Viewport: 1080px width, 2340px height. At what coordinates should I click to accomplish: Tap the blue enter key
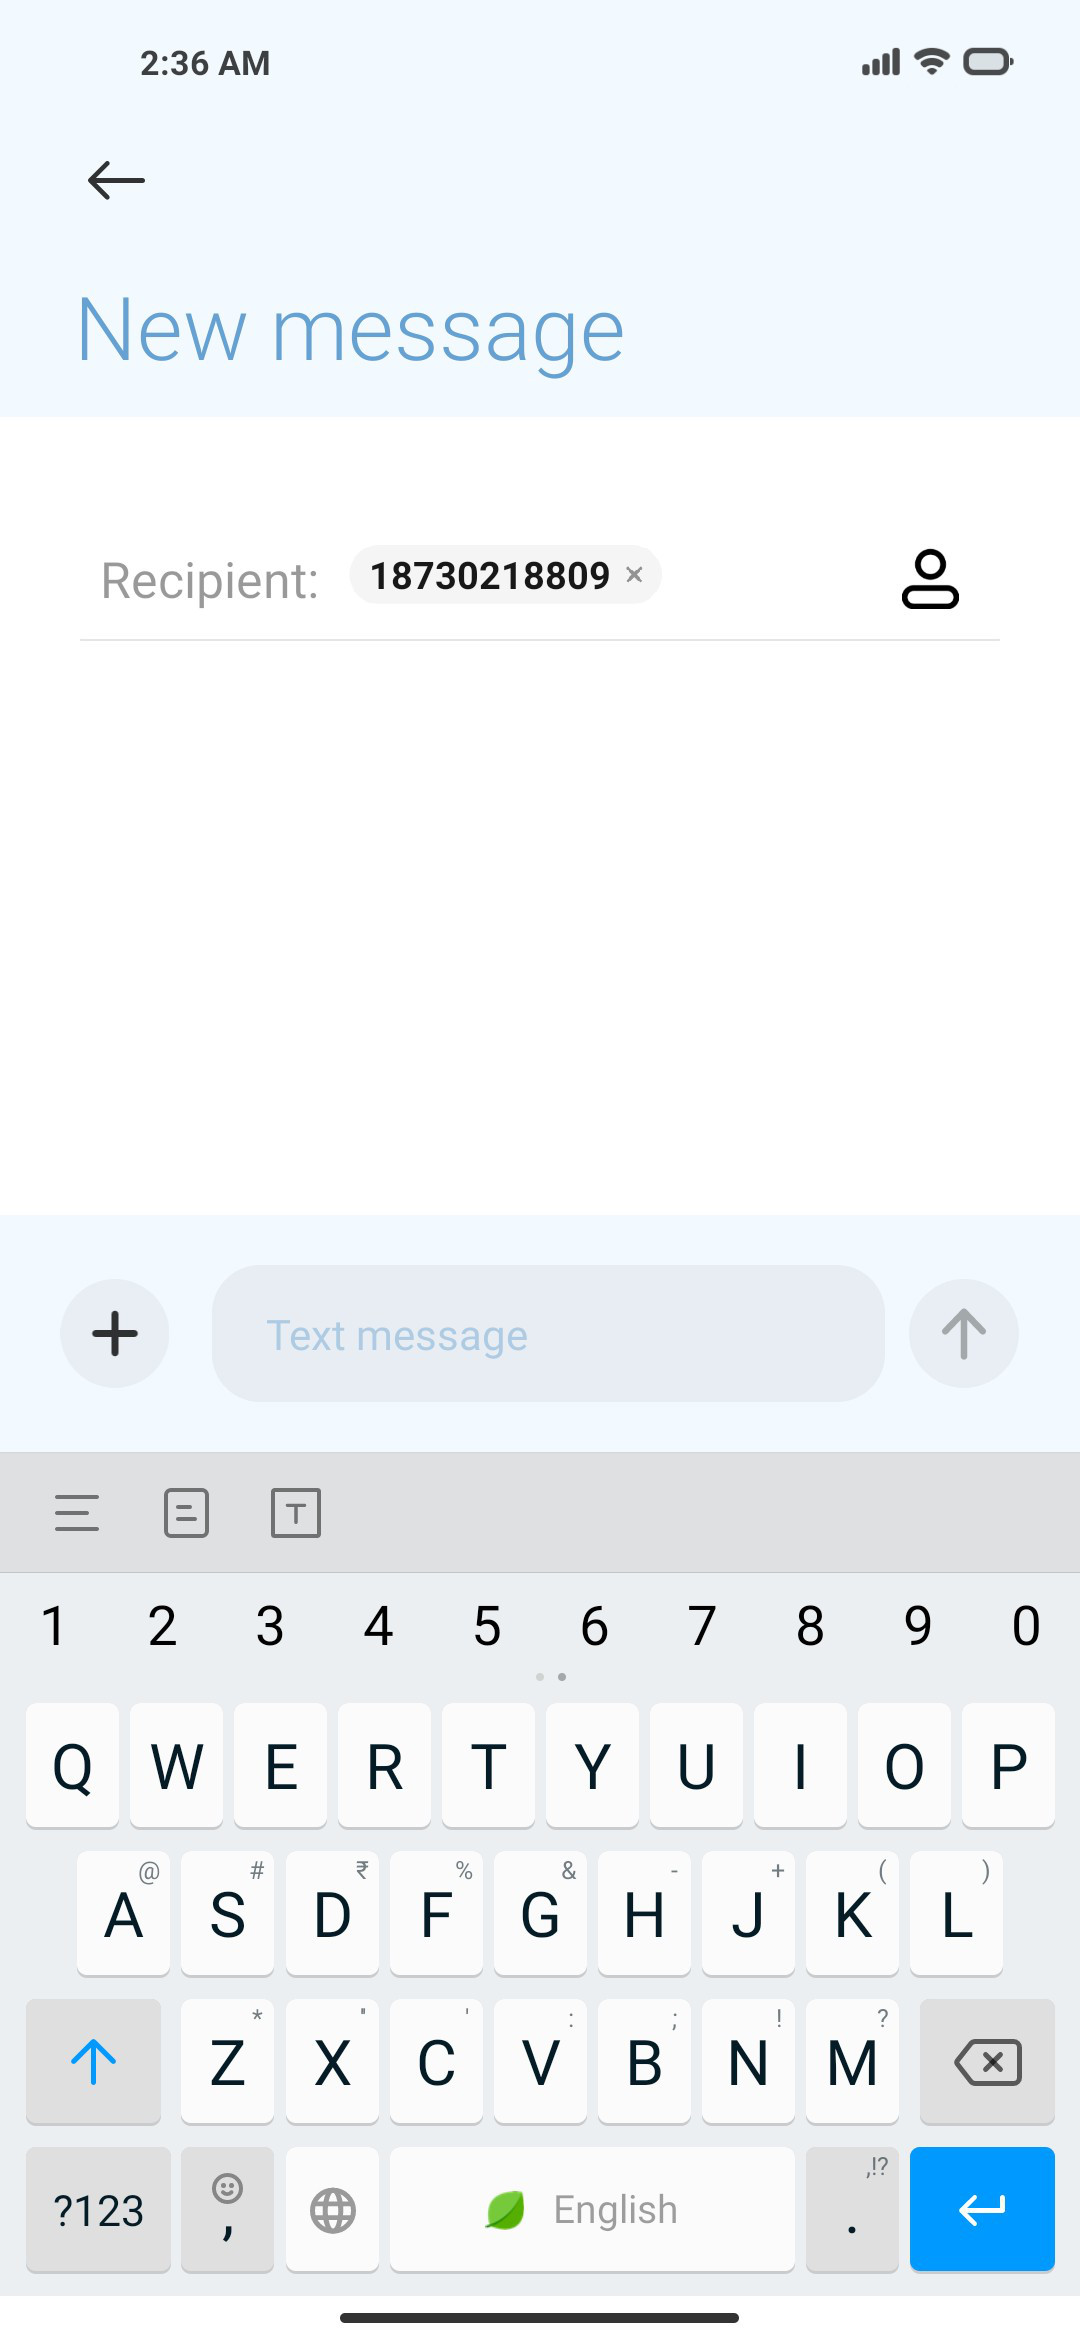[x=982, y=2210]
